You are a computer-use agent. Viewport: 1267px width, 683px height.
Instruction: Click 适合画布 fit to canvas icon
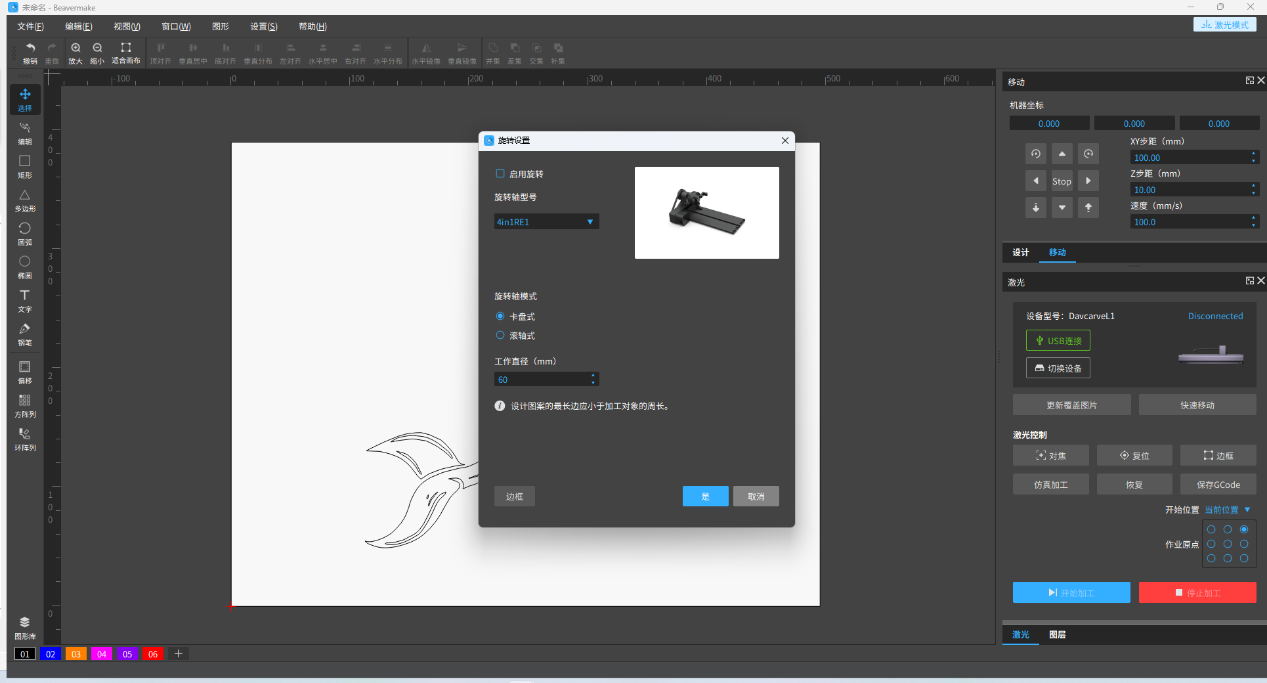point(125,50)
